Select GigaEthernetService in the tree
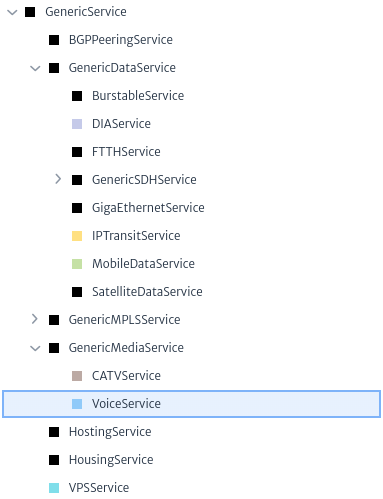 tap(148, 208)
